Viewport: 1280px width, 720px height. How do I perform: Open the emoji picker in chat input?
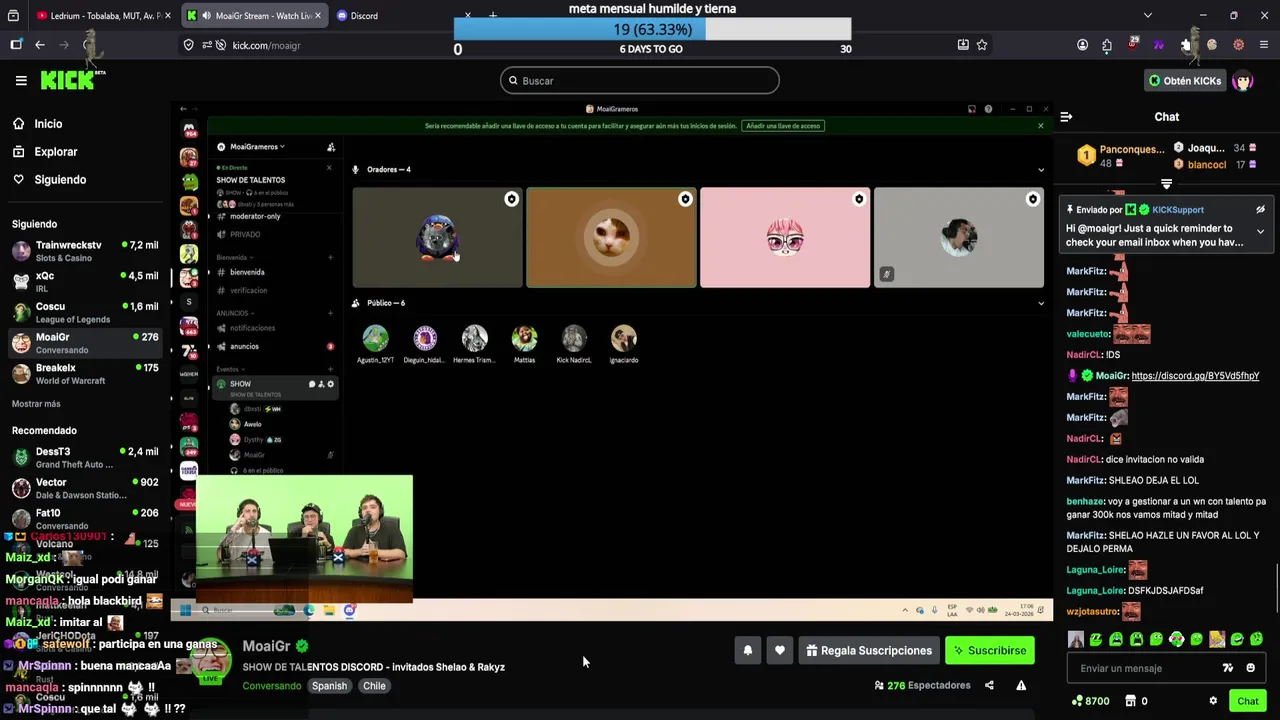(x=1250, y=668)
